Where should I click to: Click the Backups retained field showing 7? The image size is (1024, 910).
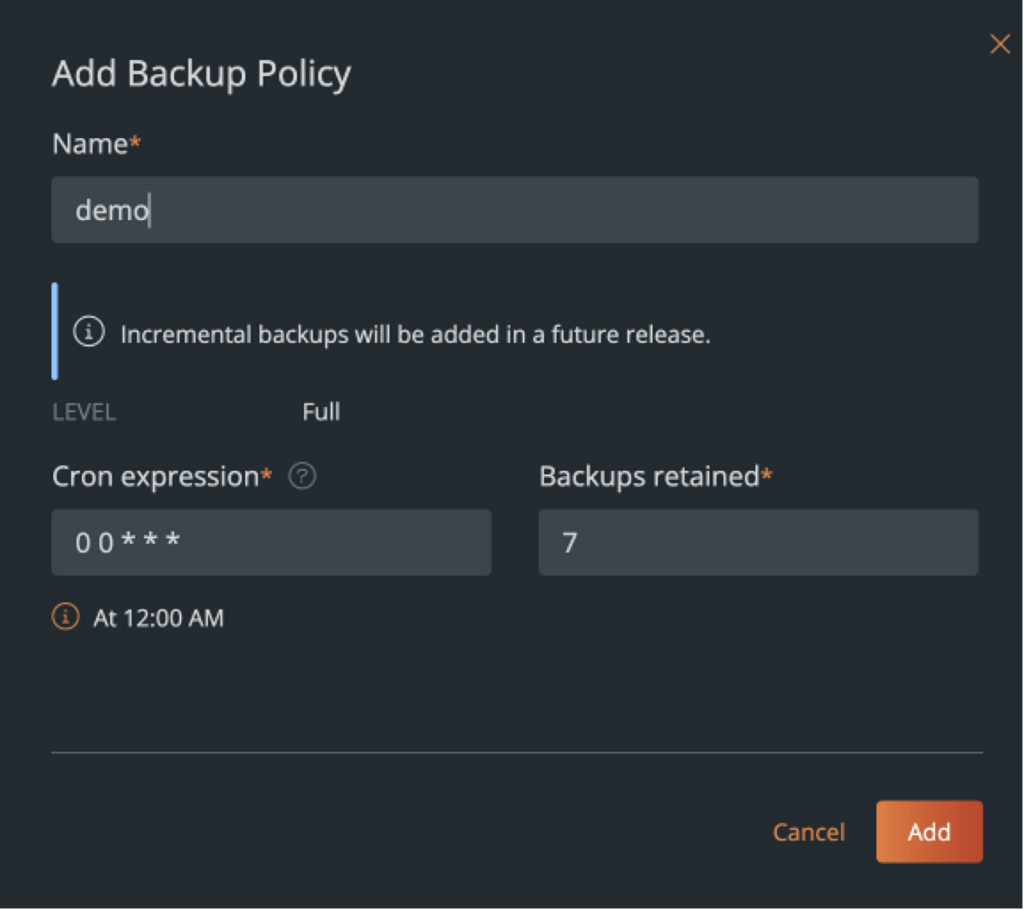click(758, 542)
